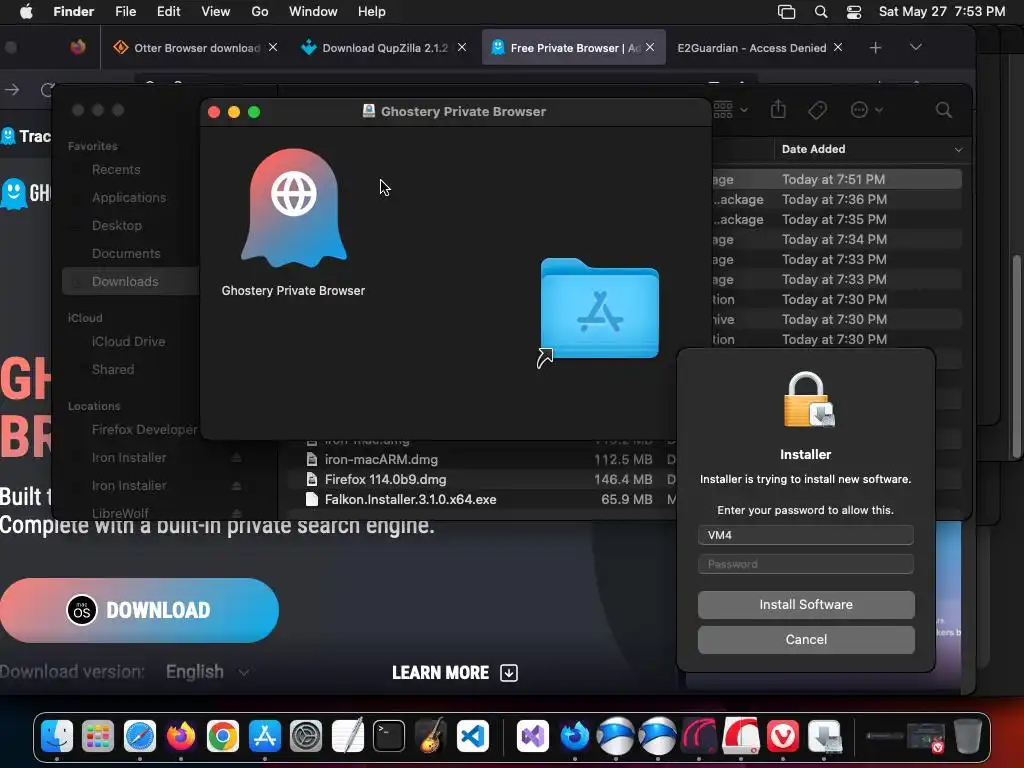1024x768 pixels.
Task: Close the Otter Browser download tab
Action: [x=273, y=48]
